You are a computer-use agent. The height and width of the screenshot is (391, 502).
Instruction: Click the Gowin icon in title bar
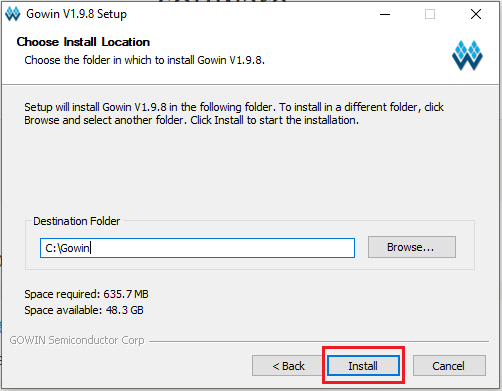(x=13, y=14)
